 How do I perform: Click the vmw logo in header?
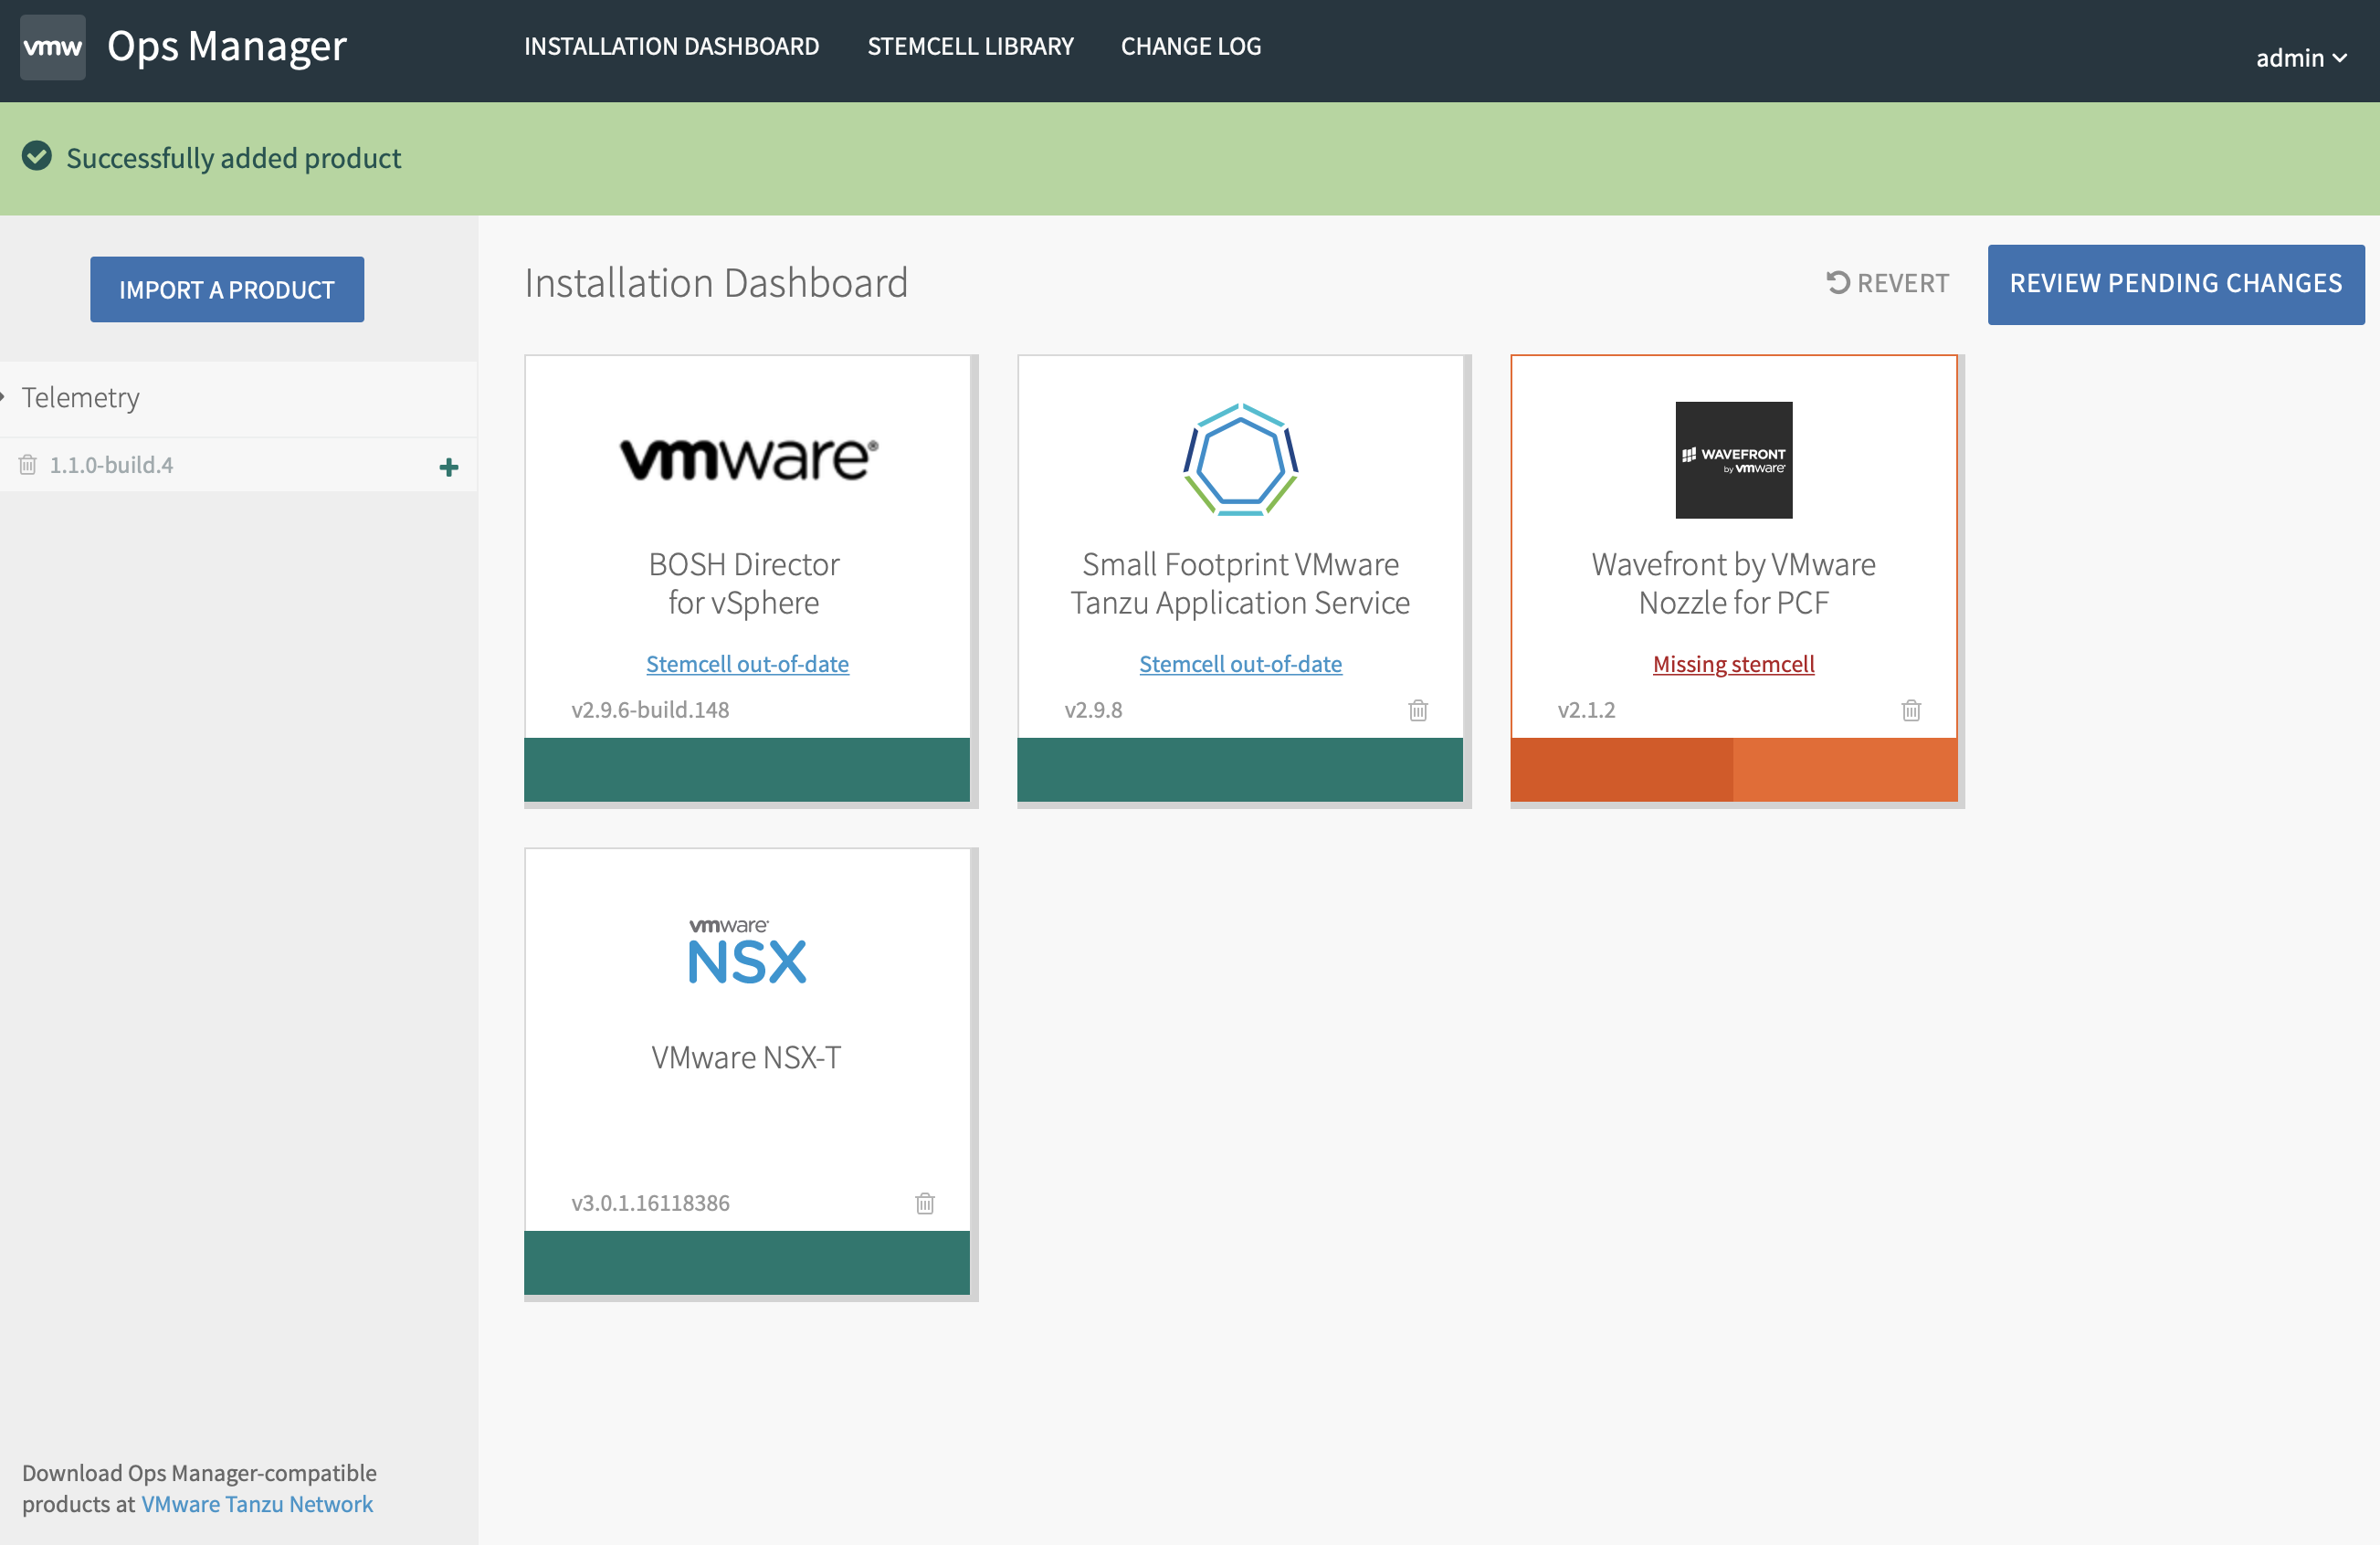point(52,47)
